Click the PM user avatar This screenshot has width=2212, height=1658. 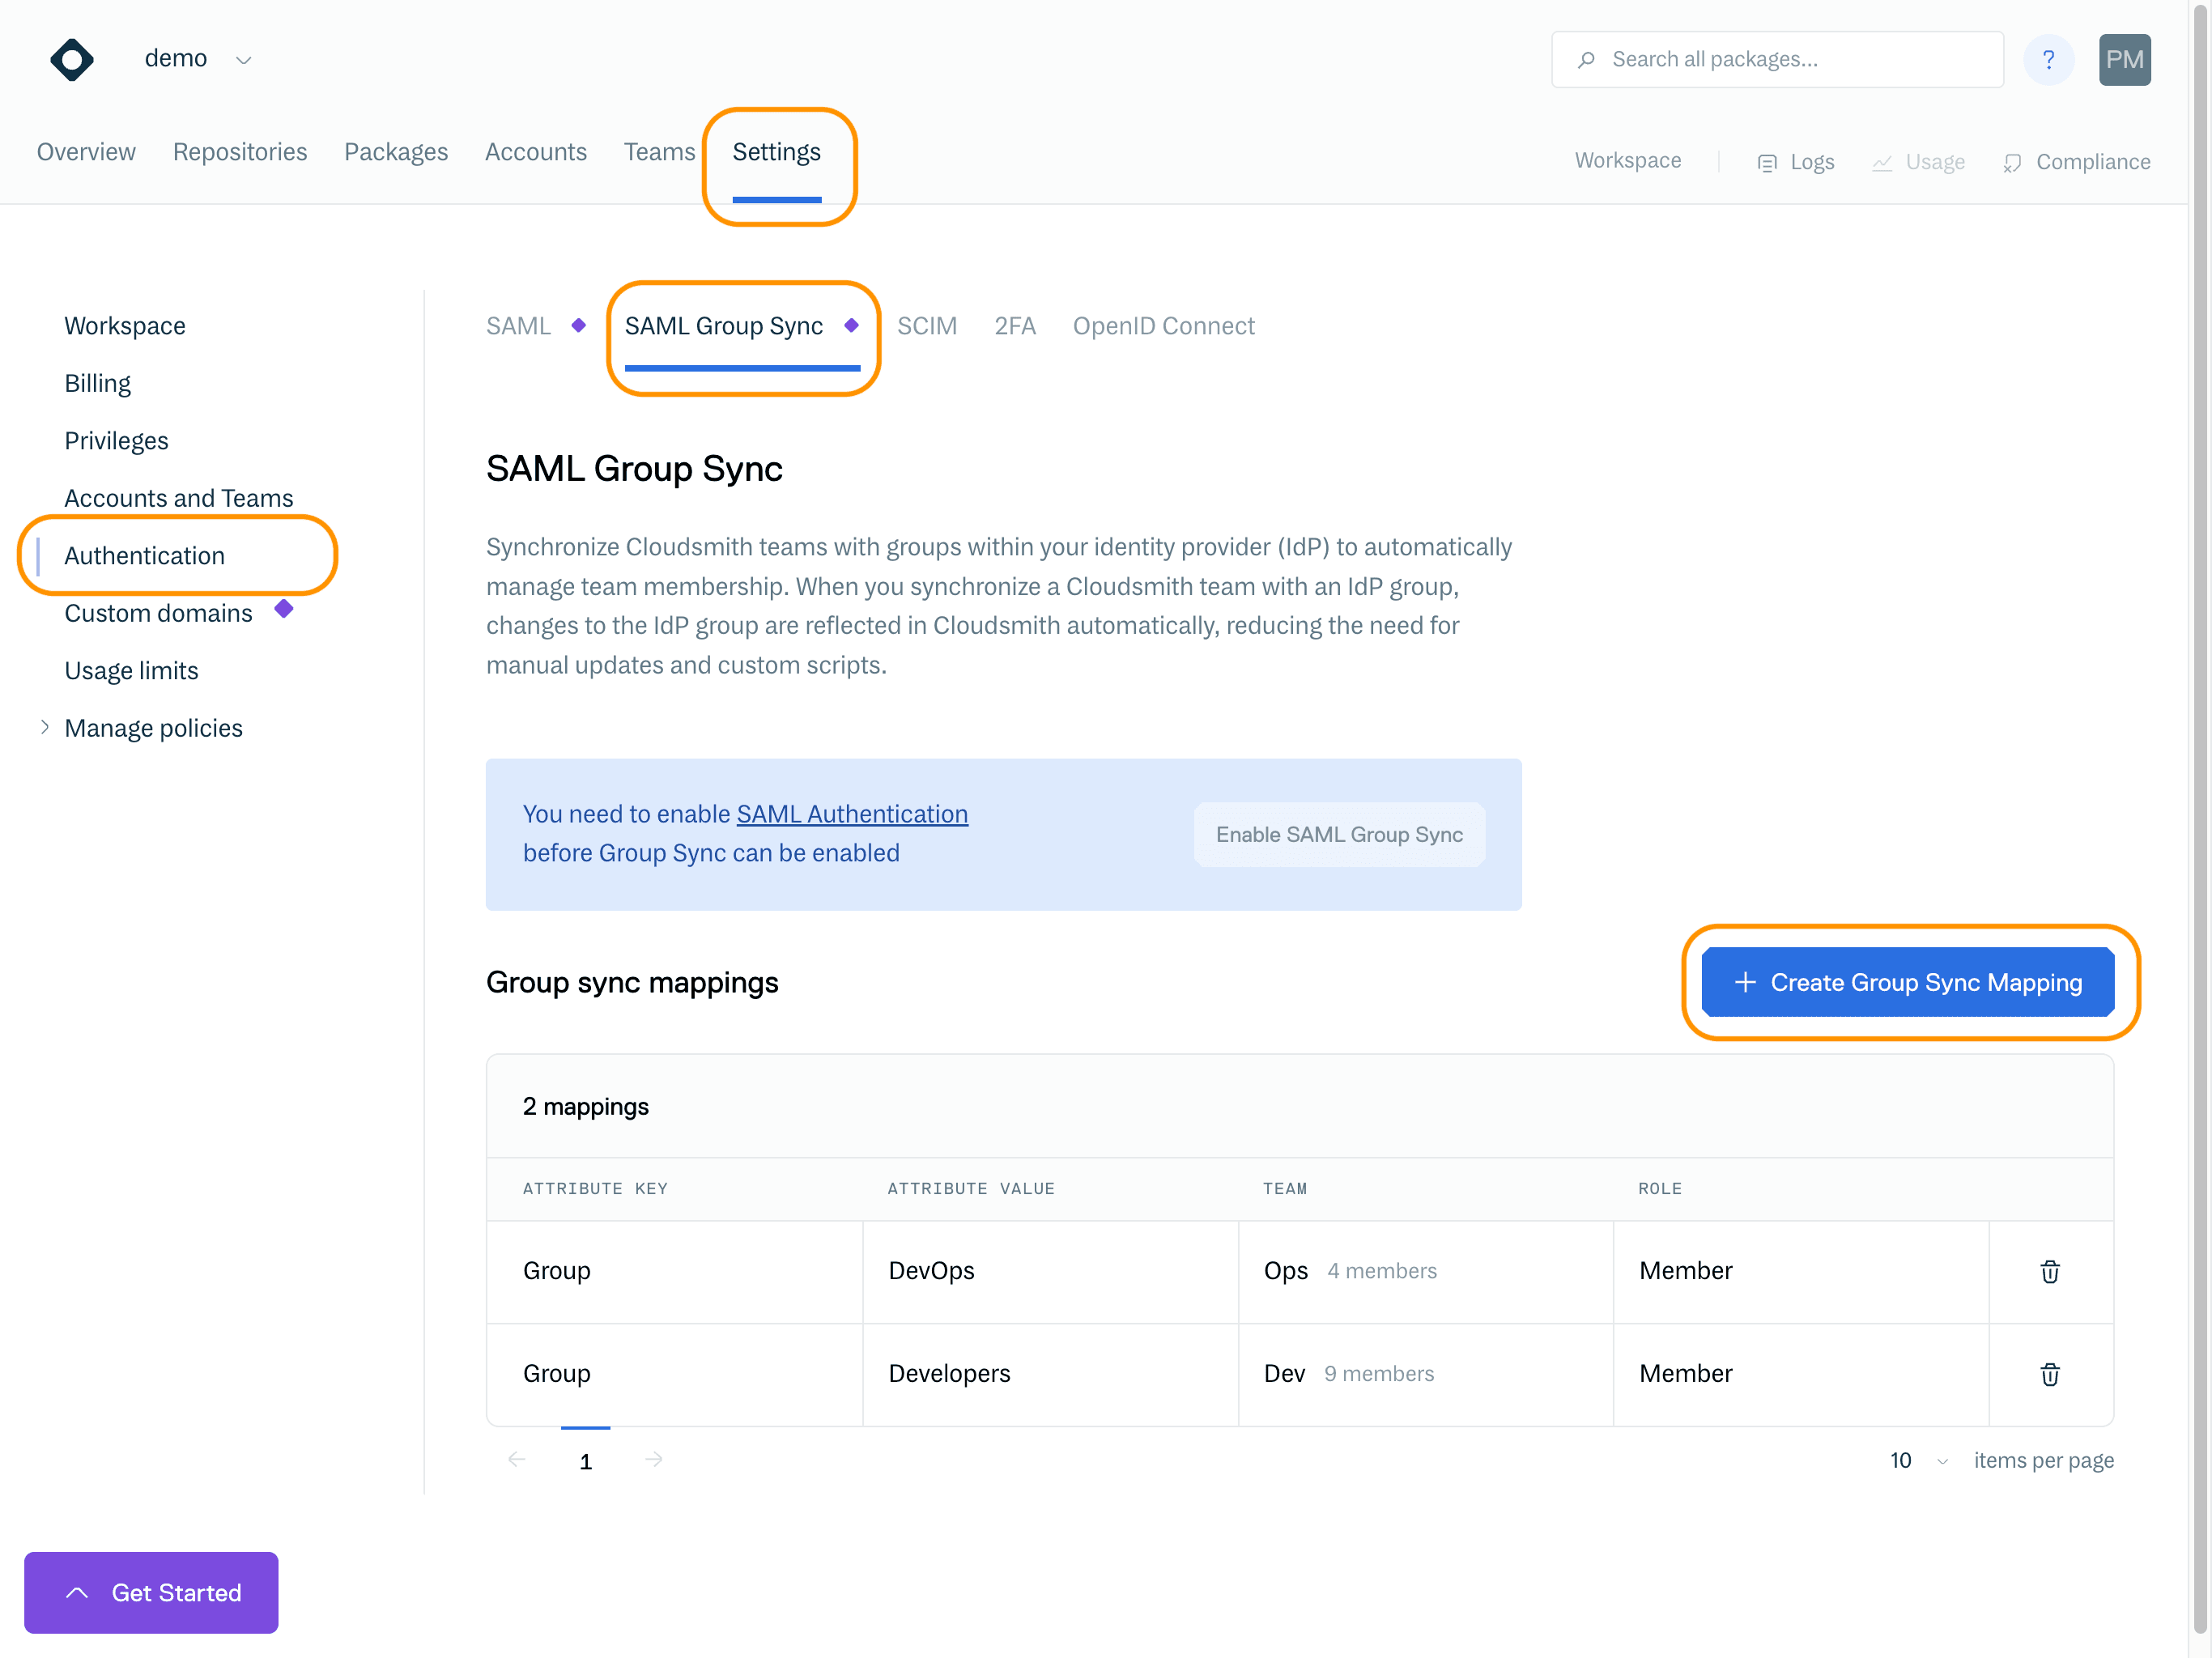tap(2124, 60)
